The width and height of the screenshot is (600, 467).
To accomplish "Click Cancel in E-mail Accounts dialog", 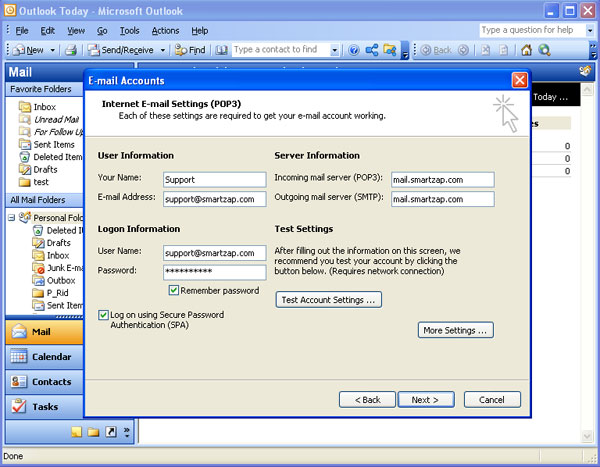I will (x=492, y=400).
